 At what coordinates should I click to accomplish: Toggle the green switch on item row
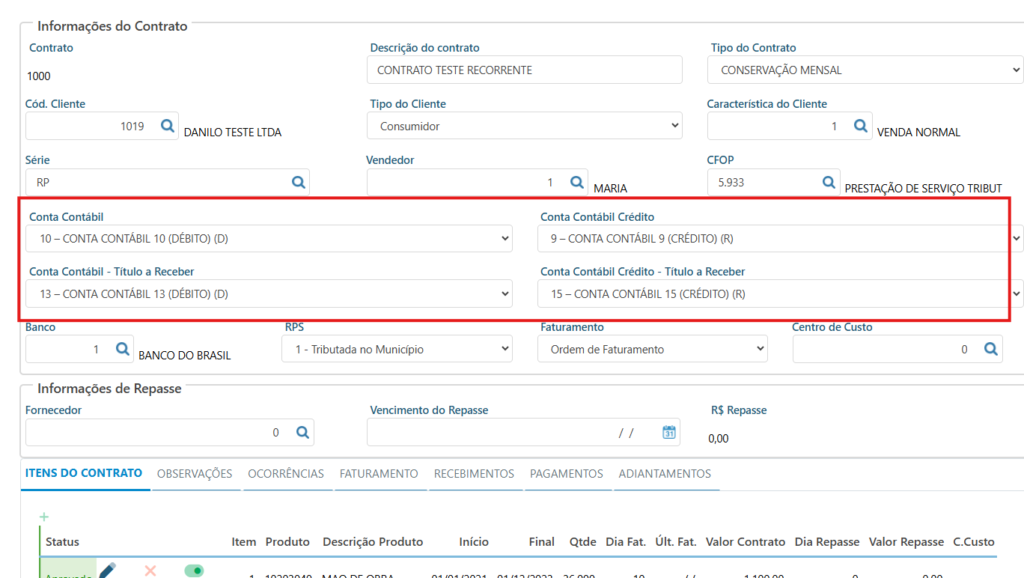pos(194,570)
